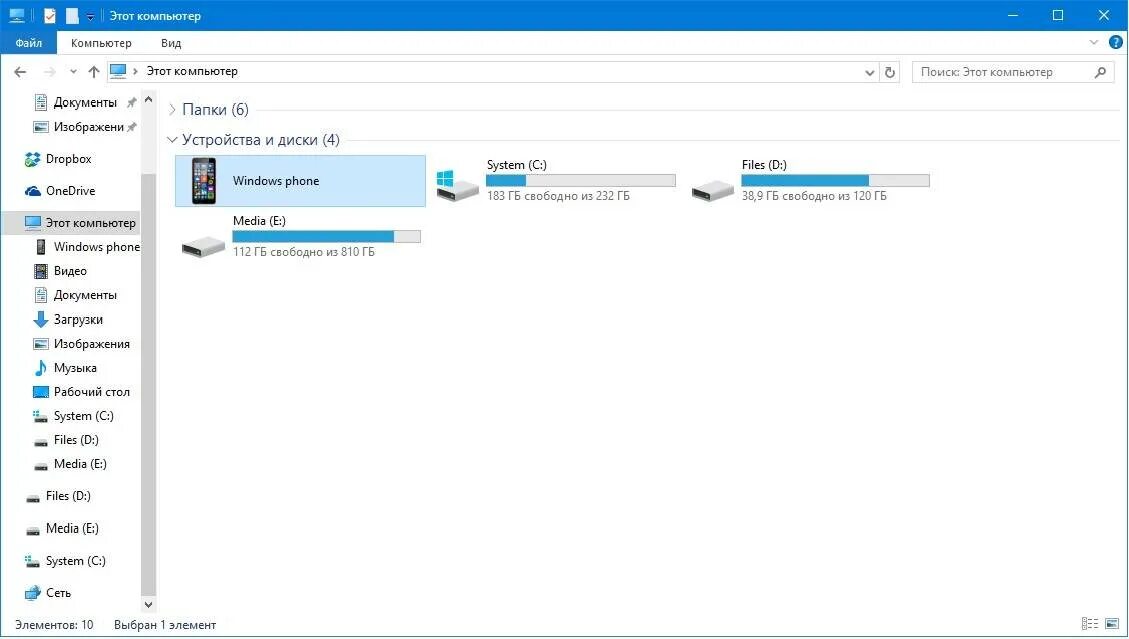Screen dimensions: 1129x639
Task: Click the System (C:) usage bar
Action: tap(581, 181)
